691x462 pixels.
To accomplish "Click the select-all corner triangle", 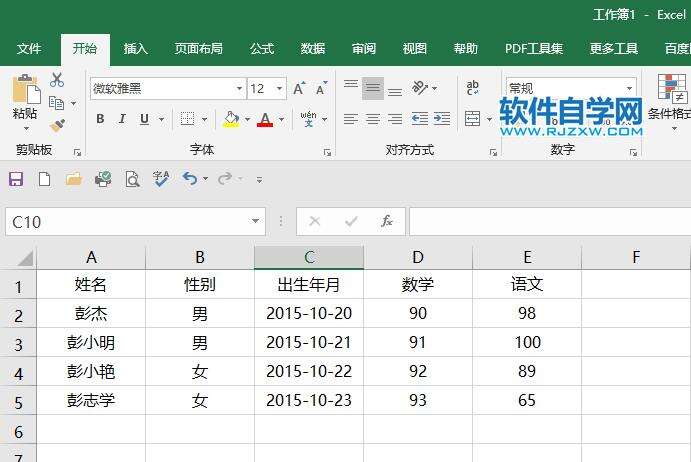I will point(26,258).
